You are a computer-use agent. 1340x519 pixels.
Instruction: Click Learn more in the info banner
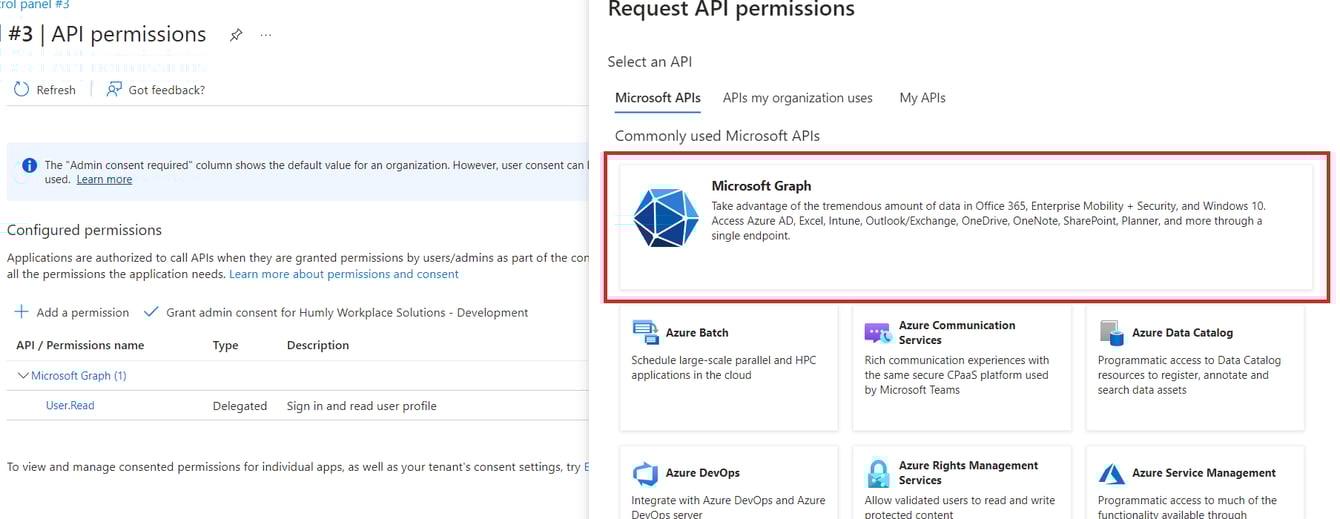pos(104,180)
